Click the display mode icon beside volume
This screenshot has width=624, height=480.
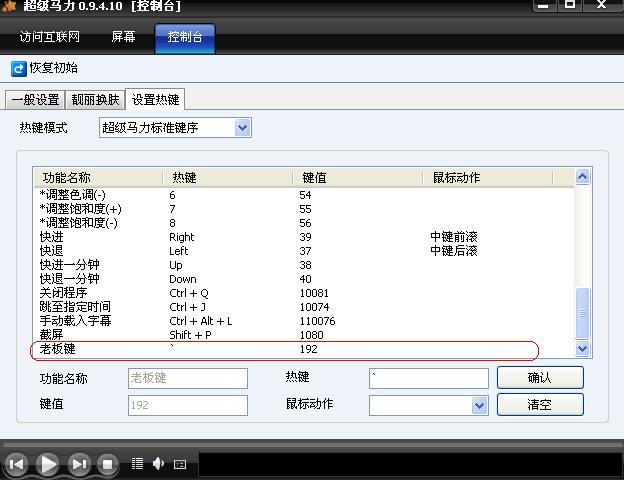tap(180, 464)
